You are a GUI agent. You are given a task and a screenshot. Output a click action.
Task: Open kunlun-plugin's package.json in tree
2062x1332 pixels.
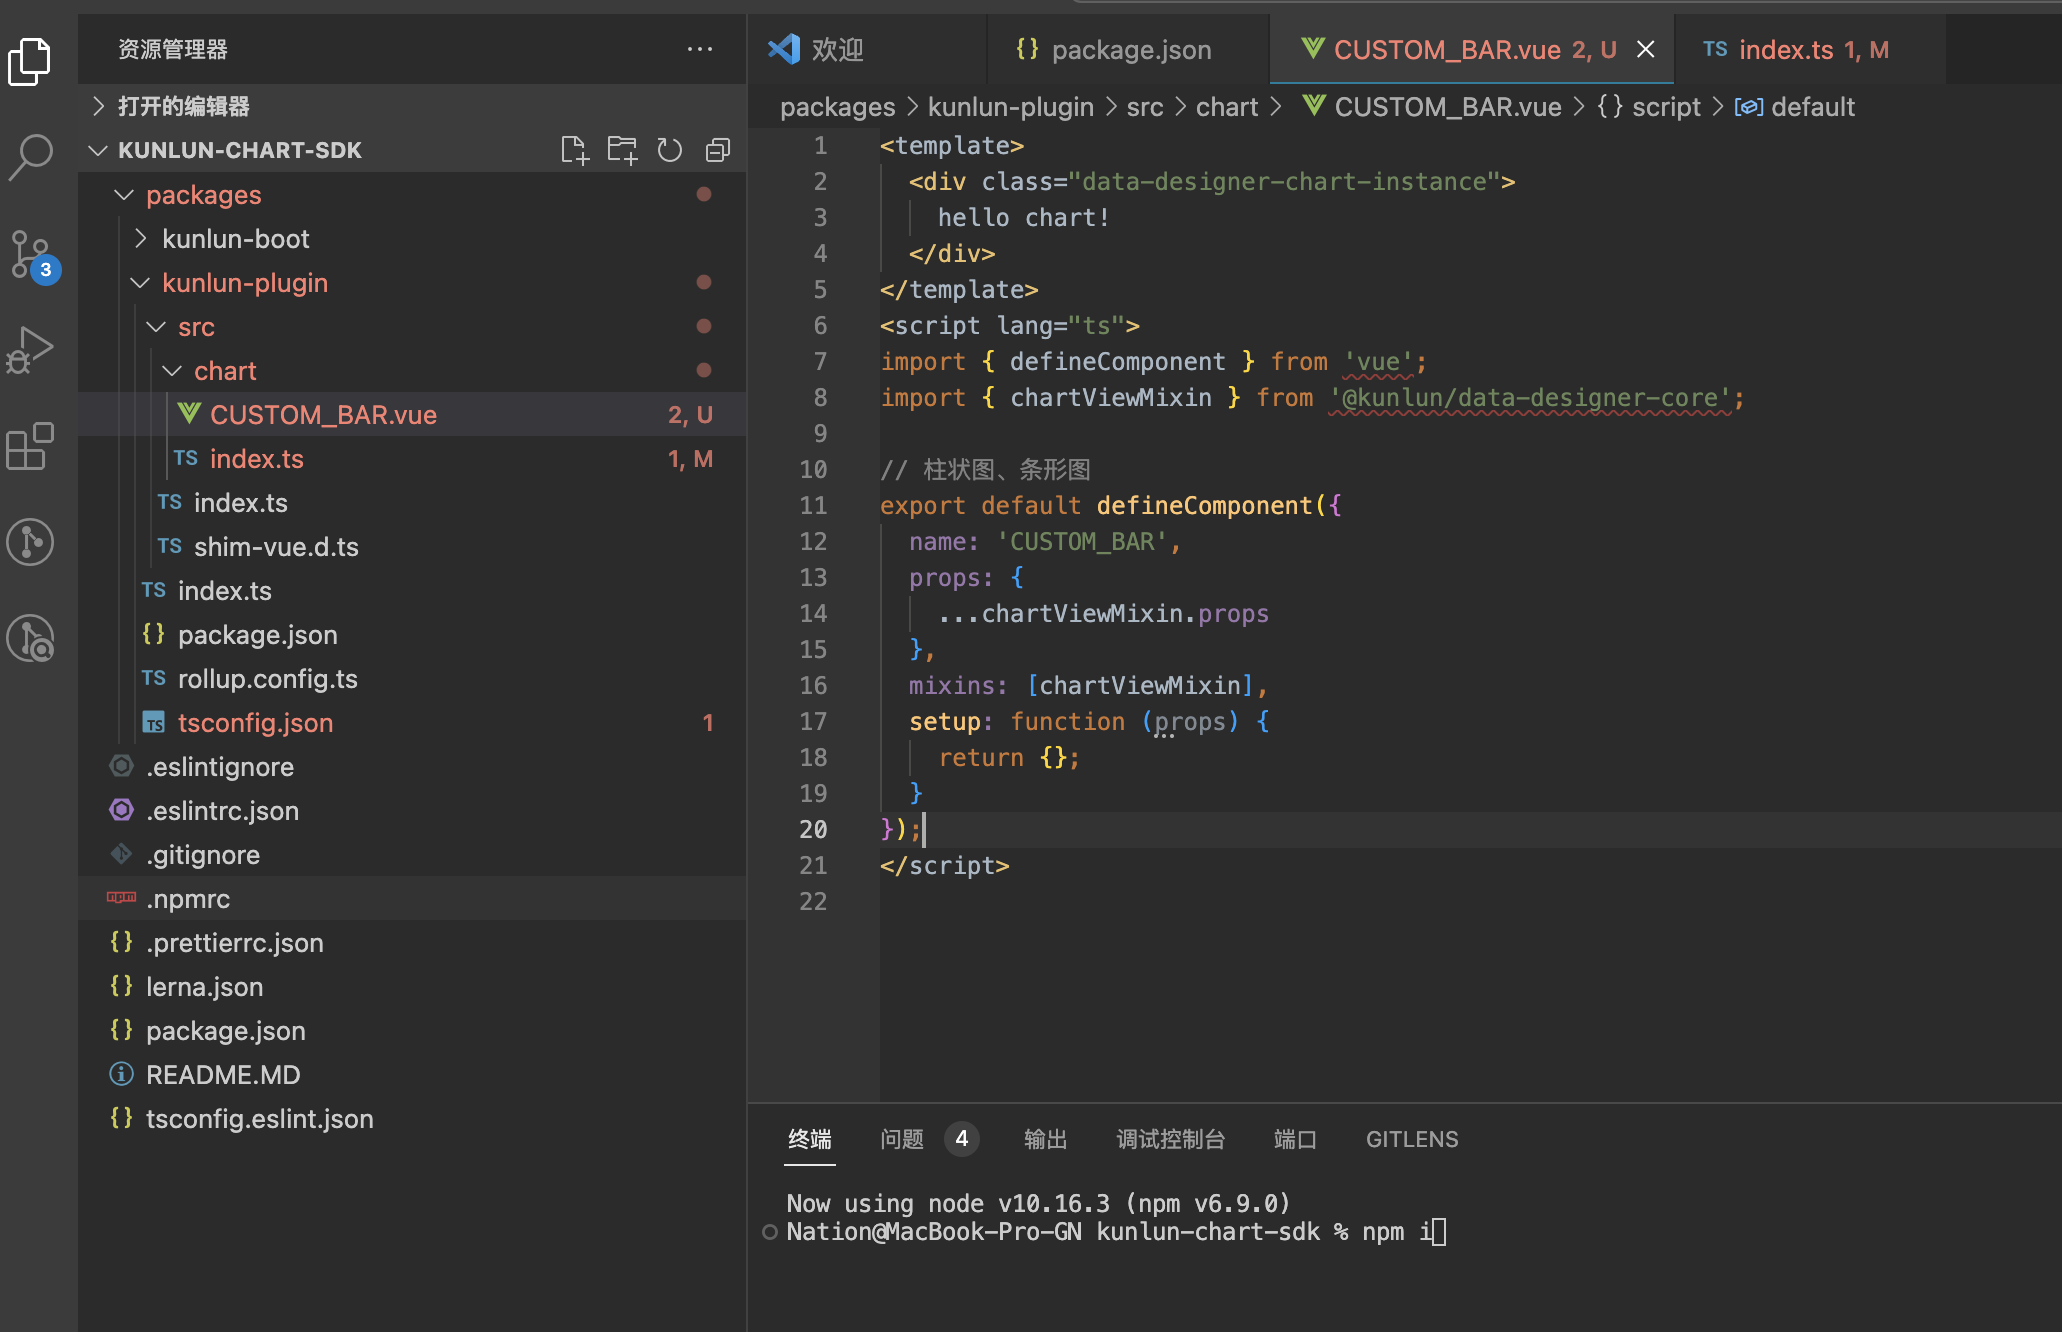[x=412, y=634]
